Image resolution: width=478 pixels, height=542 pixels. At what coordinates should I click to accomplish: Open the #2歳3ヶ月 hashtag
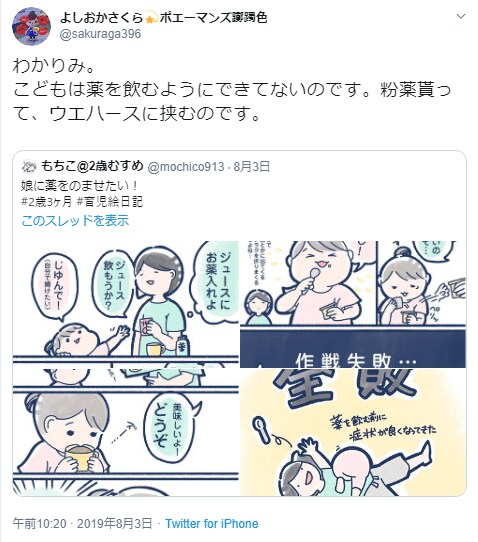tap(47, 202)
